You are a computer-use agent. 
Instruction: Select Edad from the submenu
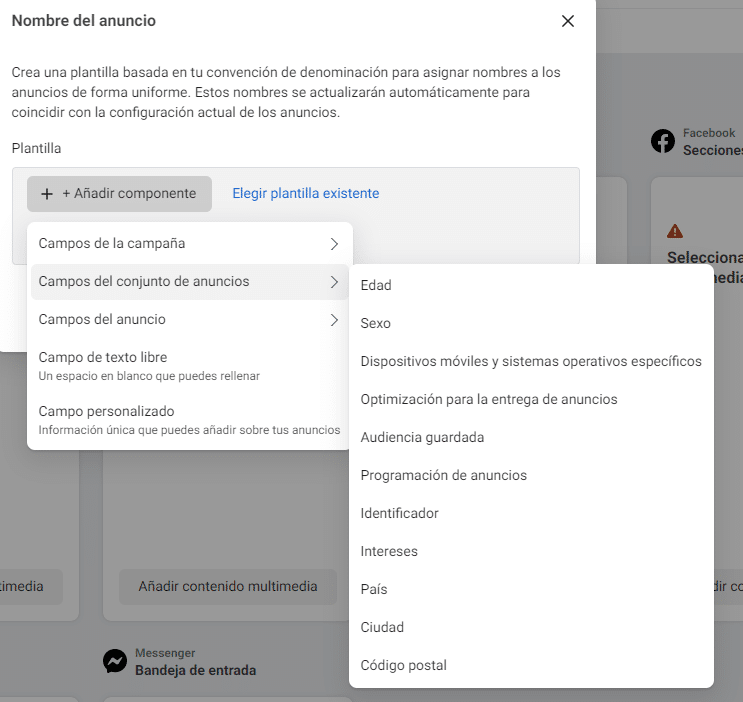click(x=376, y=286)
